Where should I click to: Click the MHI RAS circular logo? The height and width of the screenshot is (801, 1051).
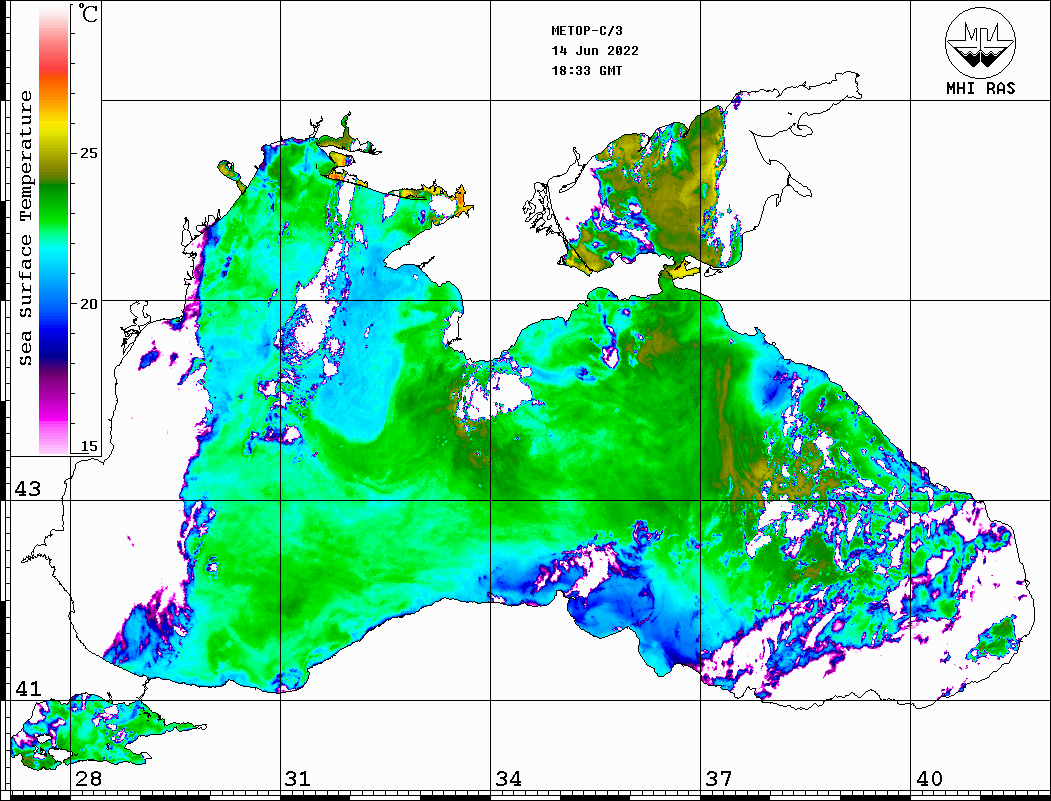click(x=980, y=42)
